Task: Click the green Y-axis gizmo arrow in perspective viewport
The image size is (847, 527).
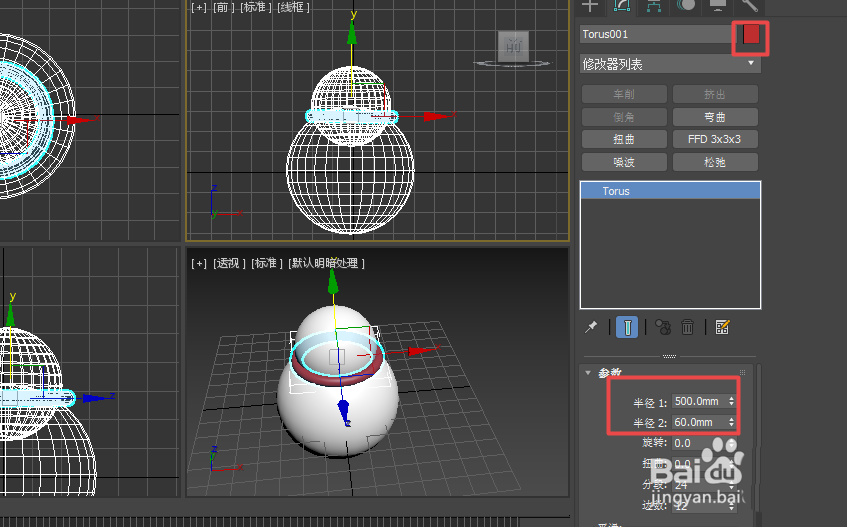Action: pyautogui.click(x=333, y=282)
